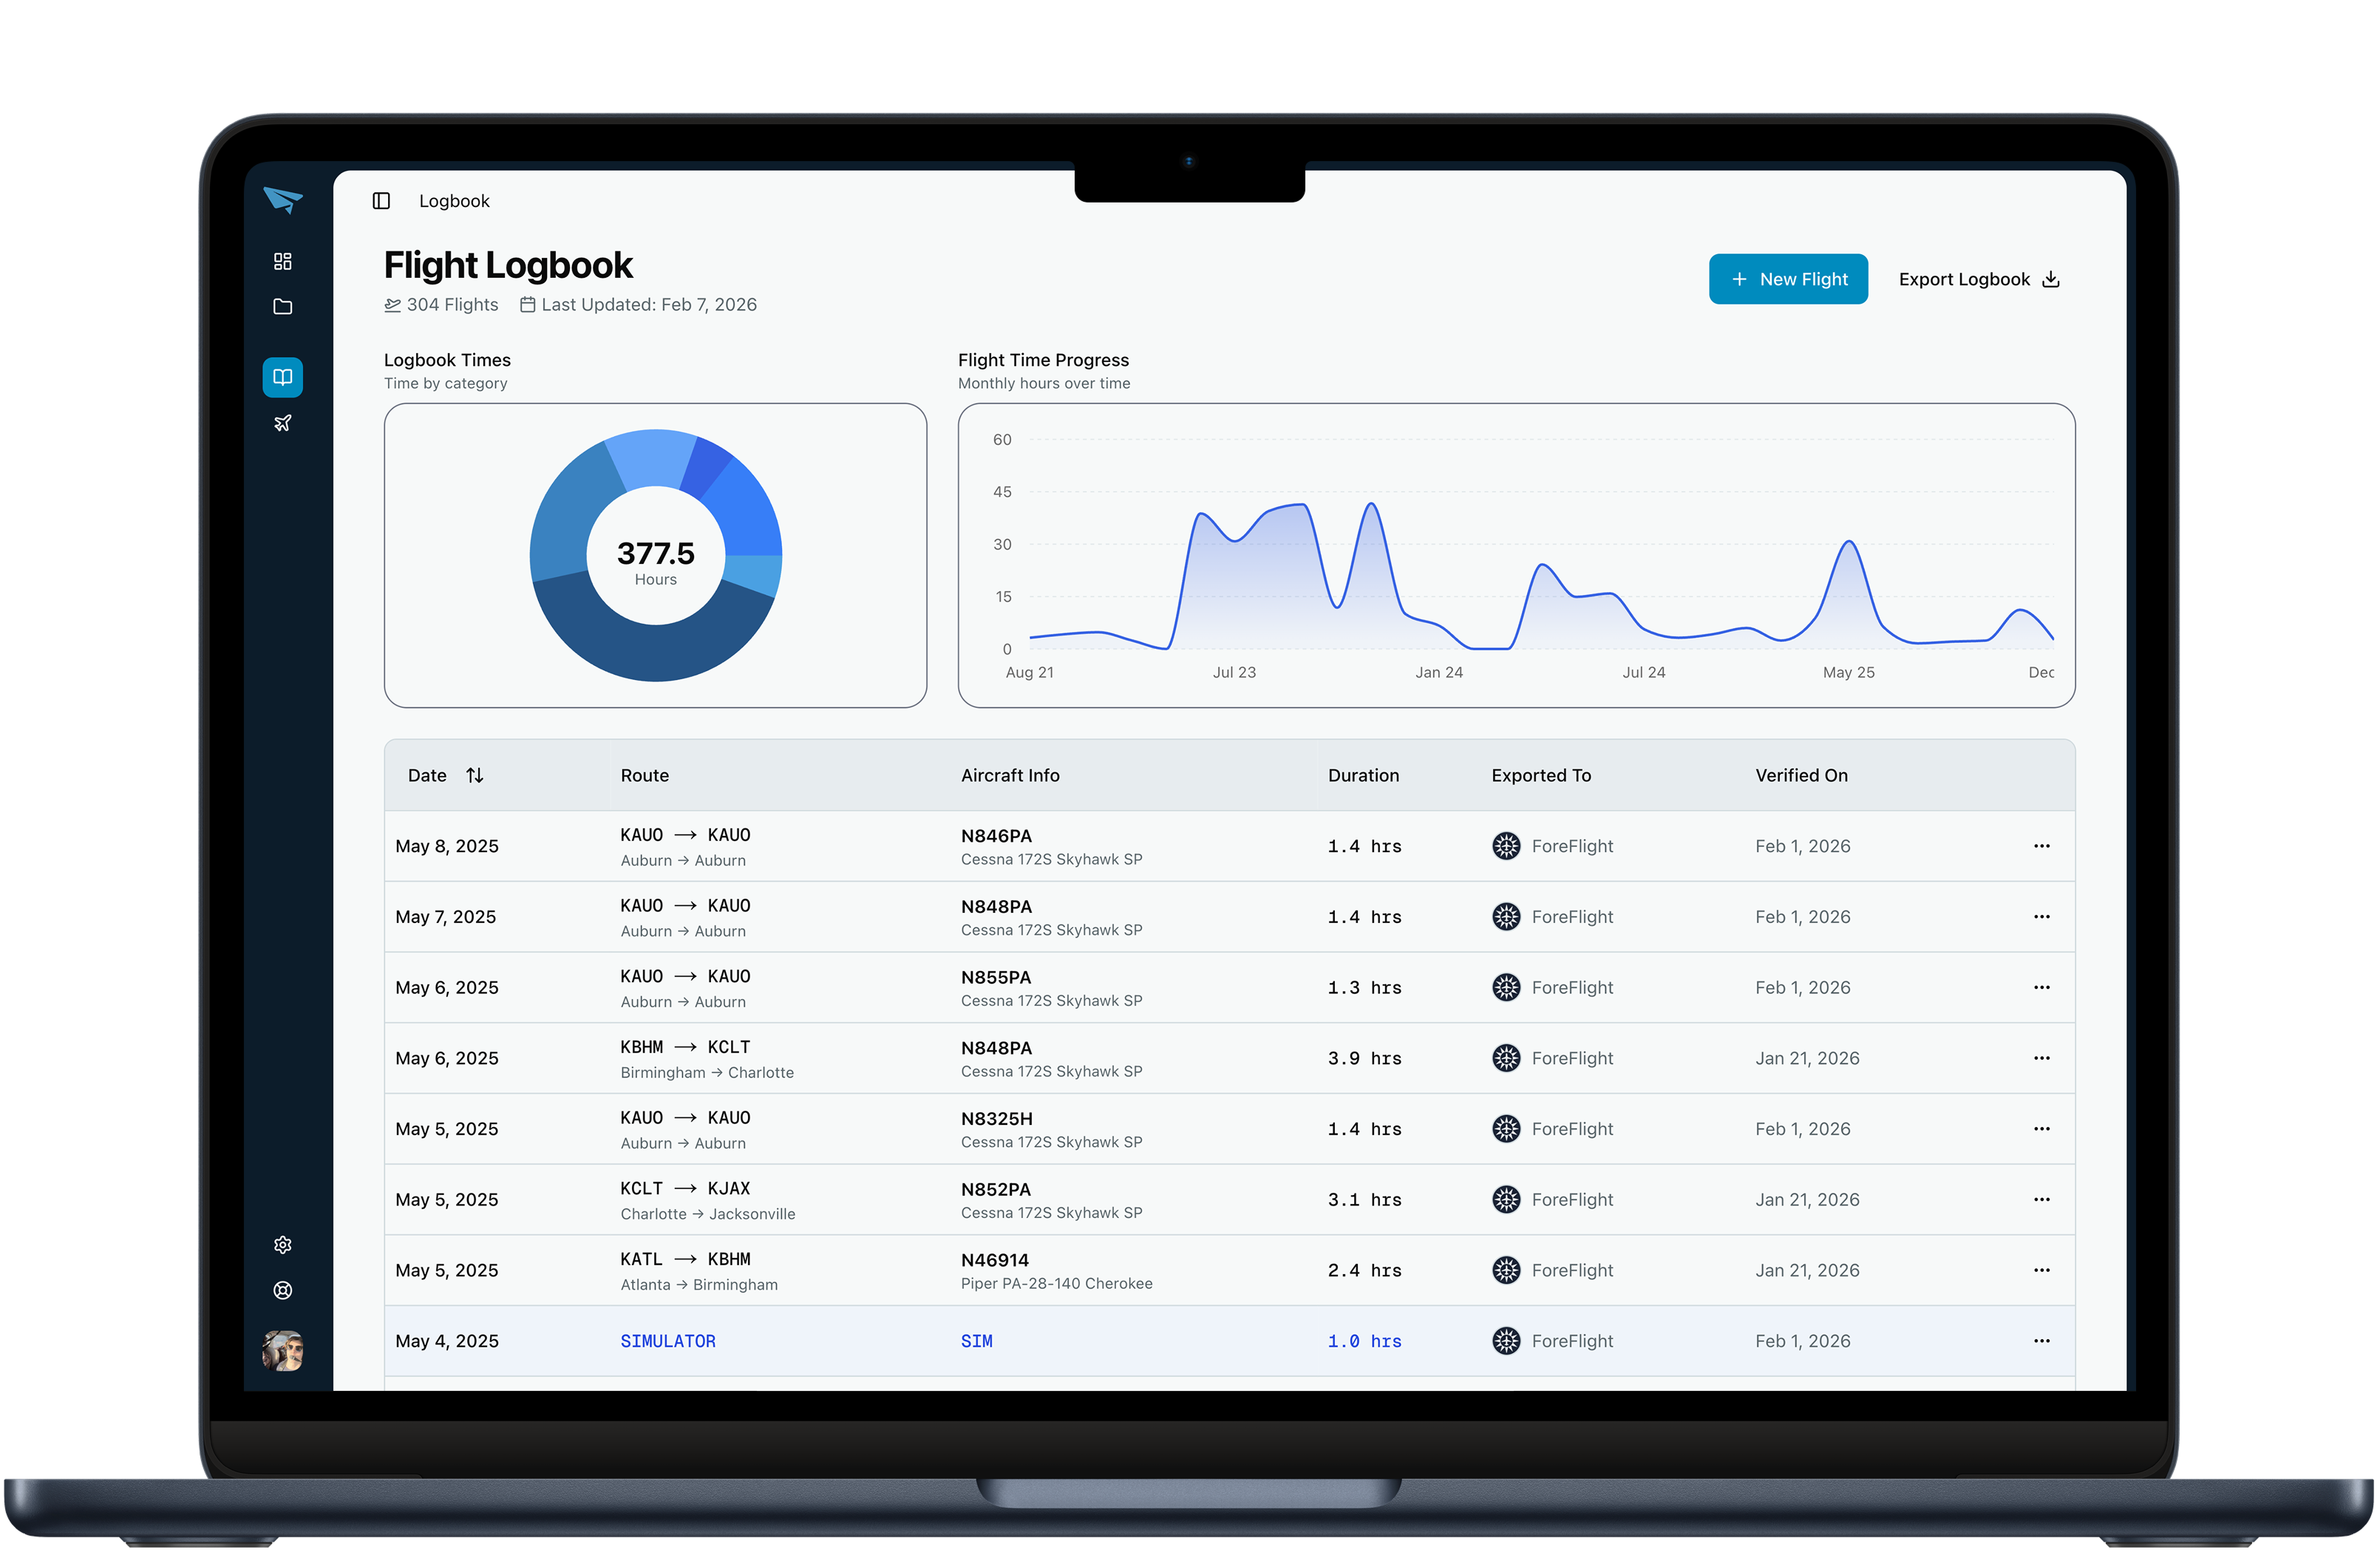Open Settings via the gear icon
2380x1552 pixels.
coord(283,1245)
